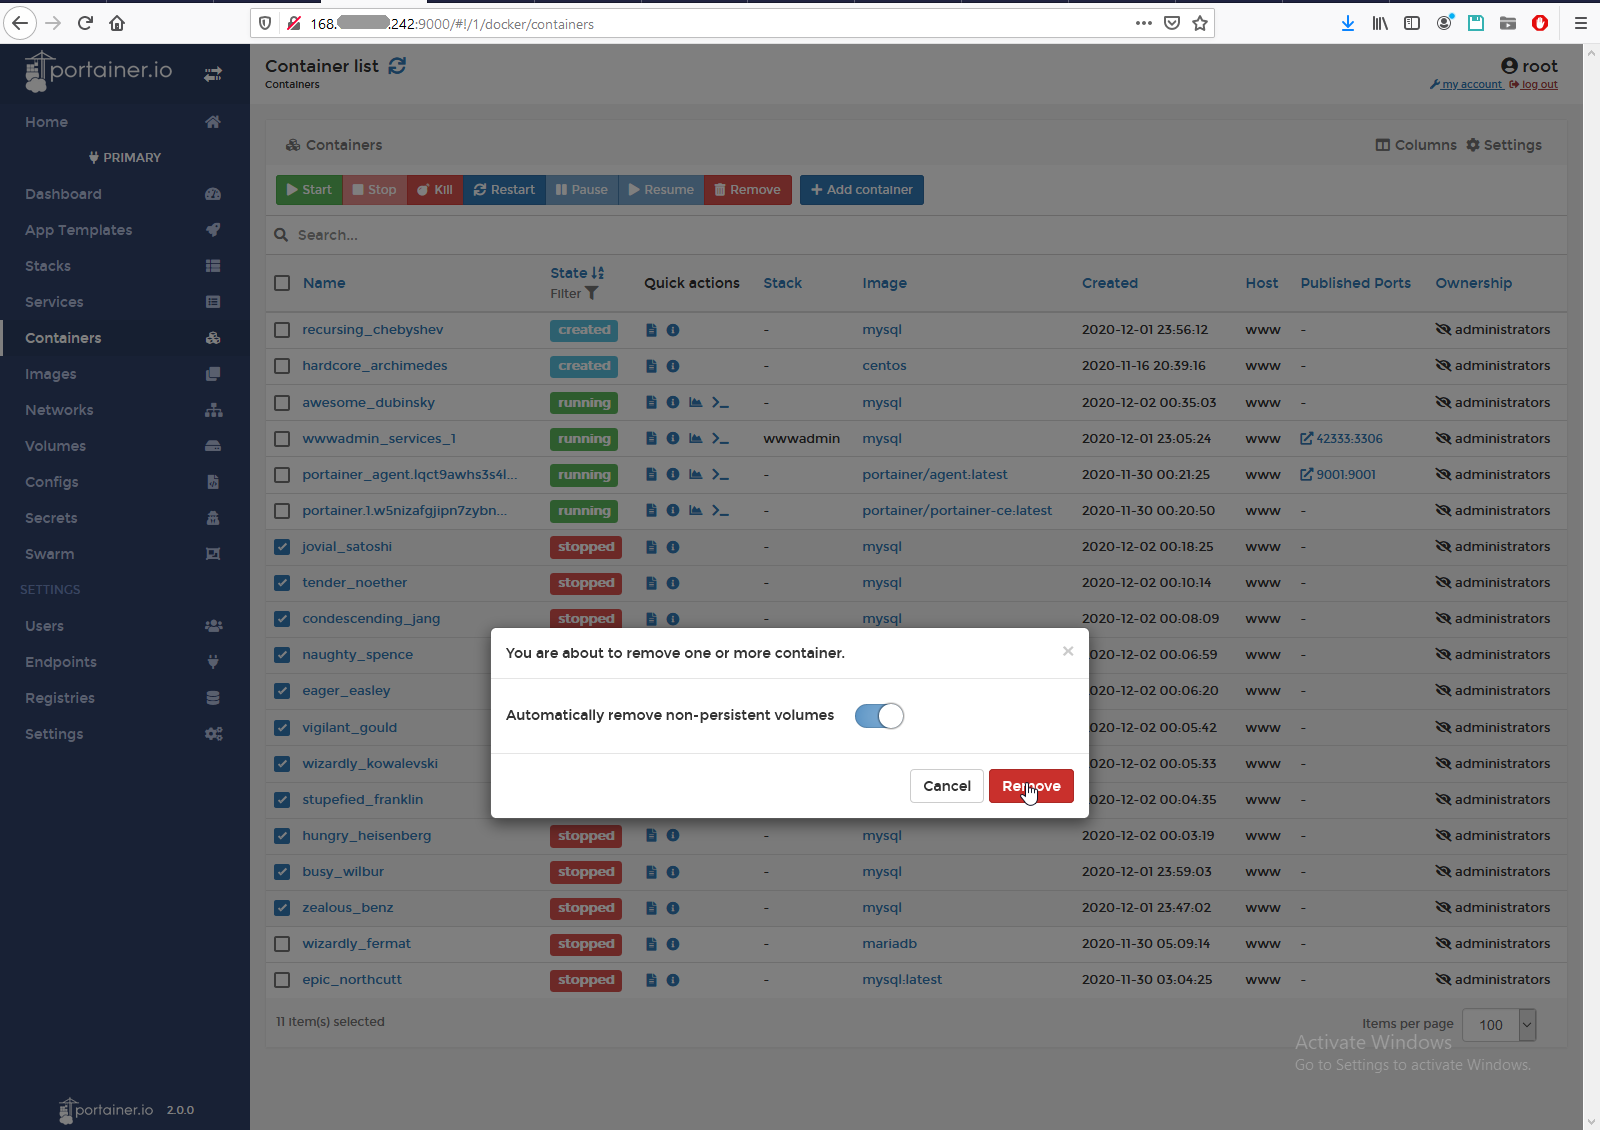Viewport: 1600px width, 1130px height.
Task: Open stats chart icon for awesome_dubinsky
Action: coord(695,403)
